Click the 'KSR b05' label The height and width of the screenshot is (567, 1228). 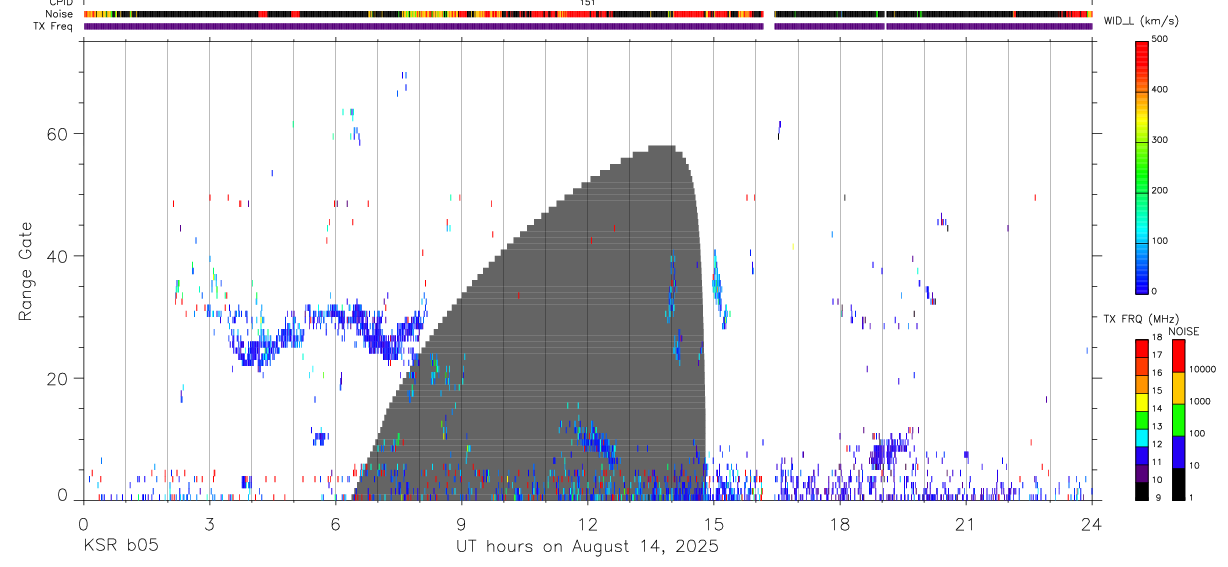[120, 547]
